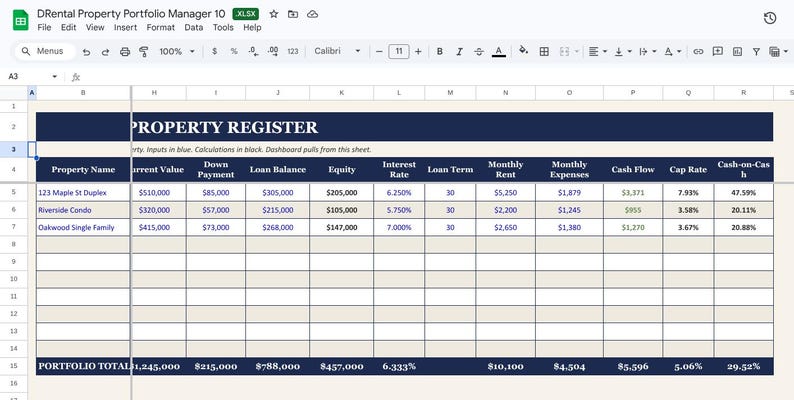
Task: Click the document title text
Action: [131, 14]
